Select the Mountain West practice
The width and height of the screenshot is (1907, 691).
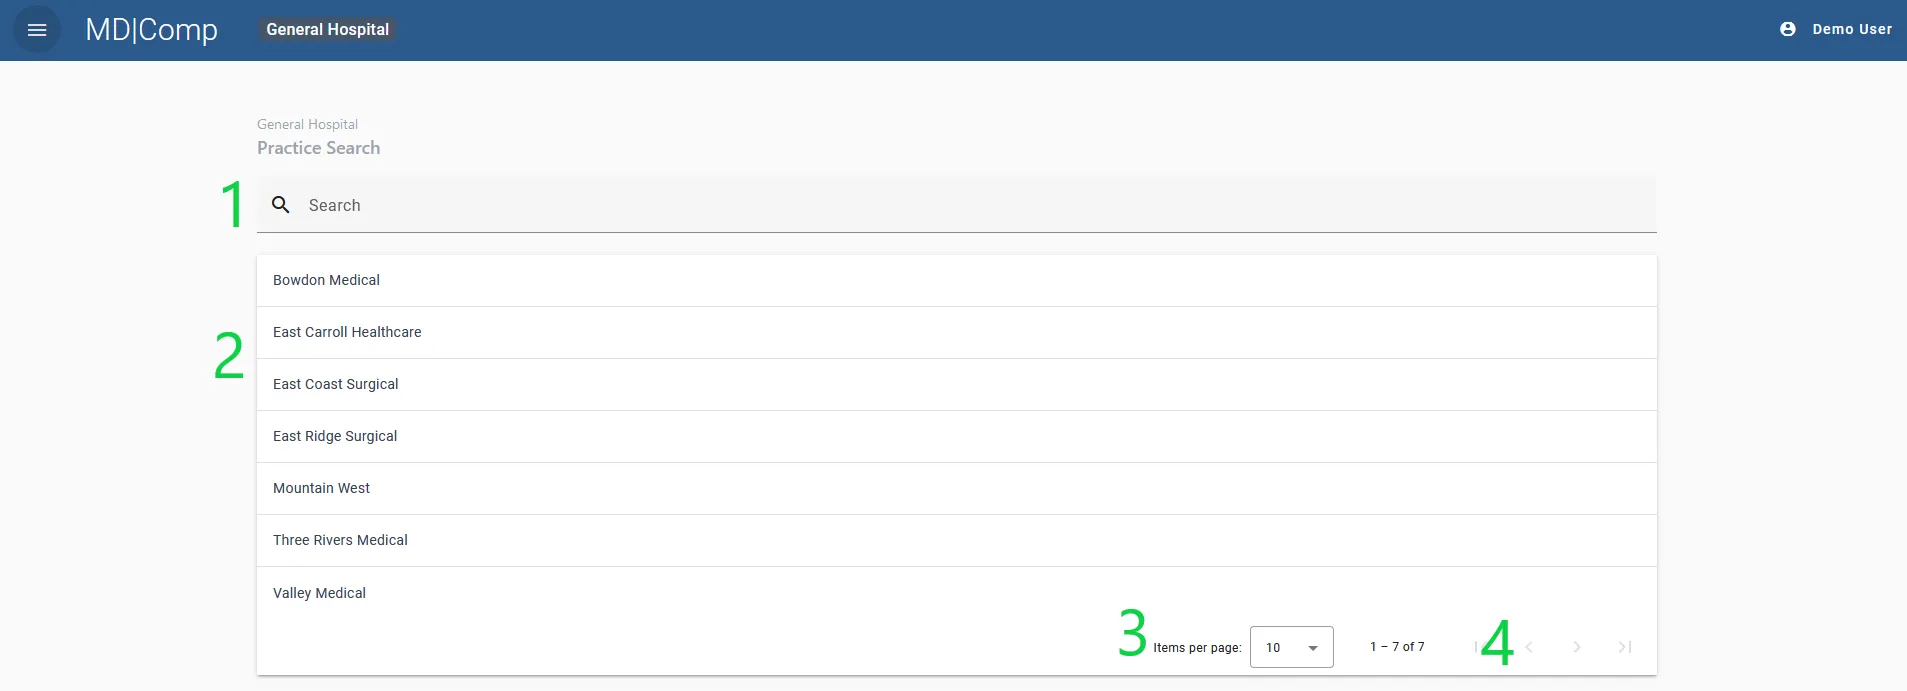(x=321, y=488)
